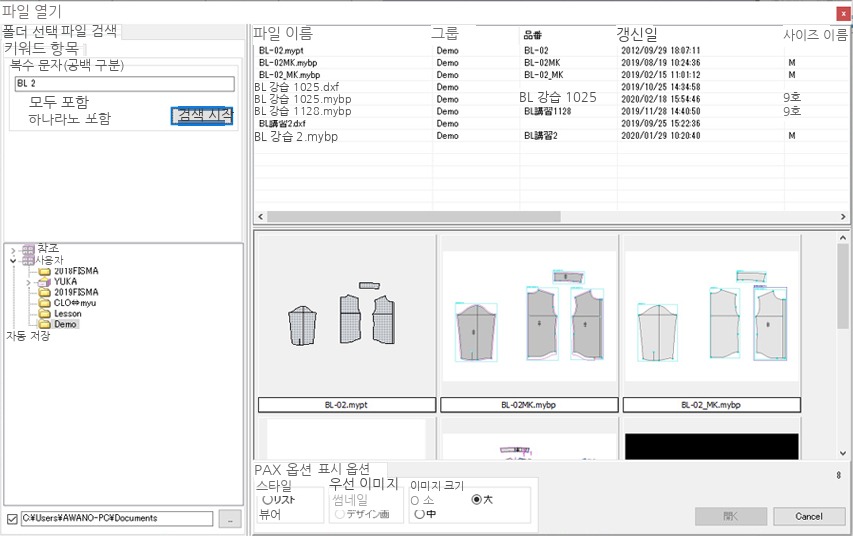This screenshot has height=536, width=853.
Task: Select the 2019FISMA folder icon
Action: click(x=45, y=292)
